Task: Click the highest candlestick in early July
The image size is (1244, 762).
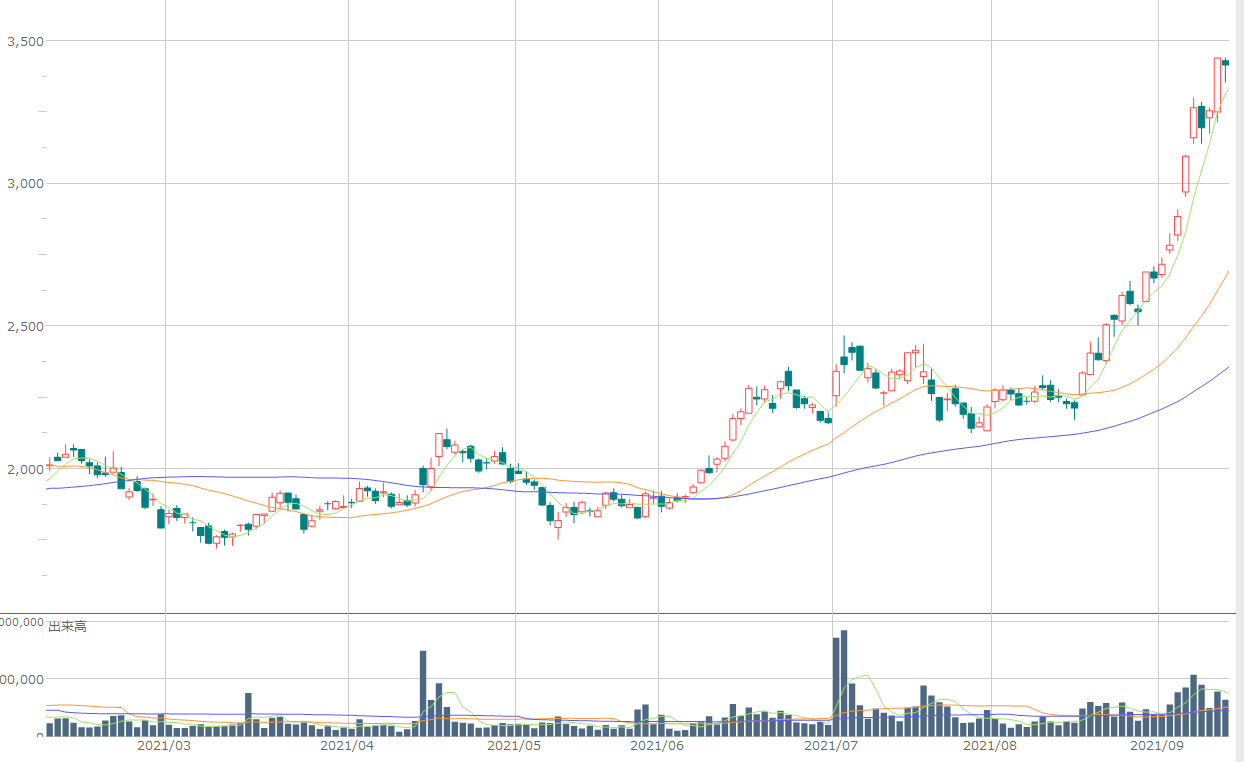Action: click(844, 359)
